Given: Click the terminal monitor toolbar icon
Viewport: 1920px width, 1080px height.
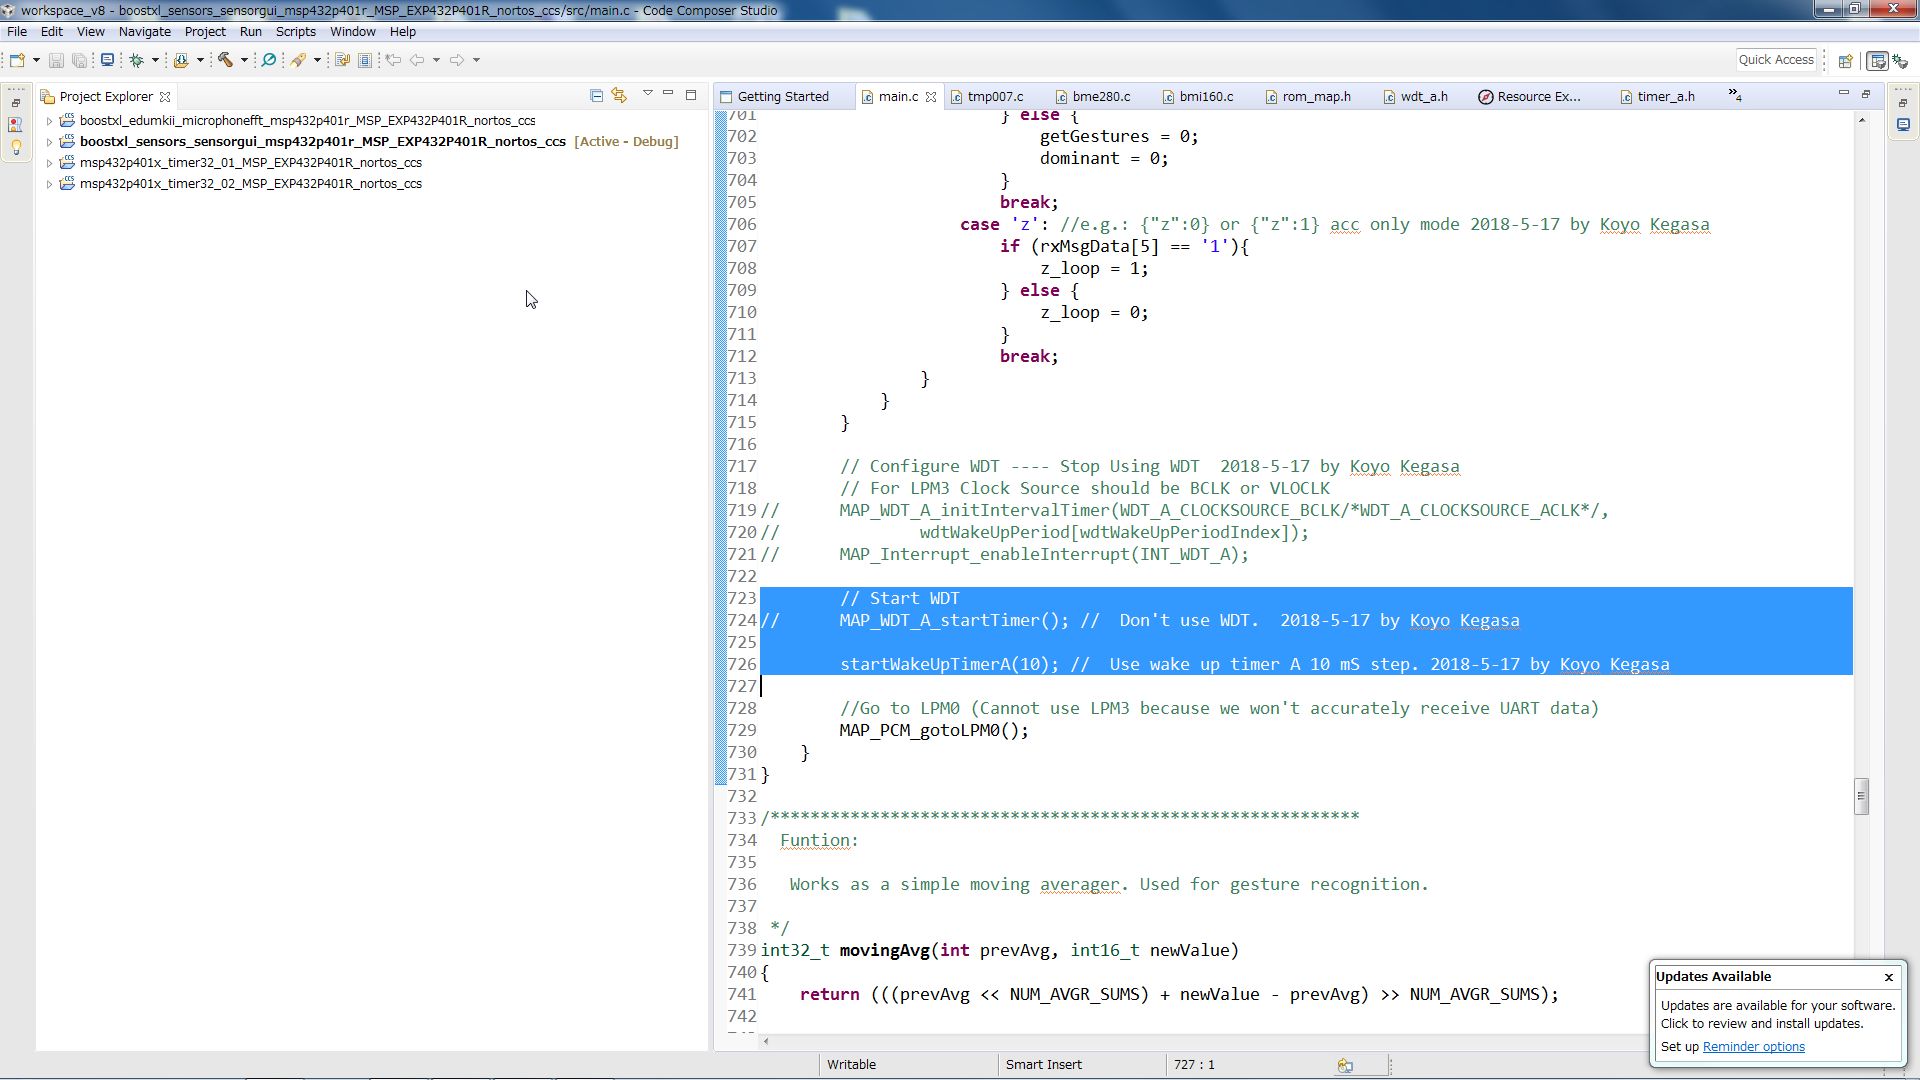Looking at the screenshot, I should [x=107, y=60].
